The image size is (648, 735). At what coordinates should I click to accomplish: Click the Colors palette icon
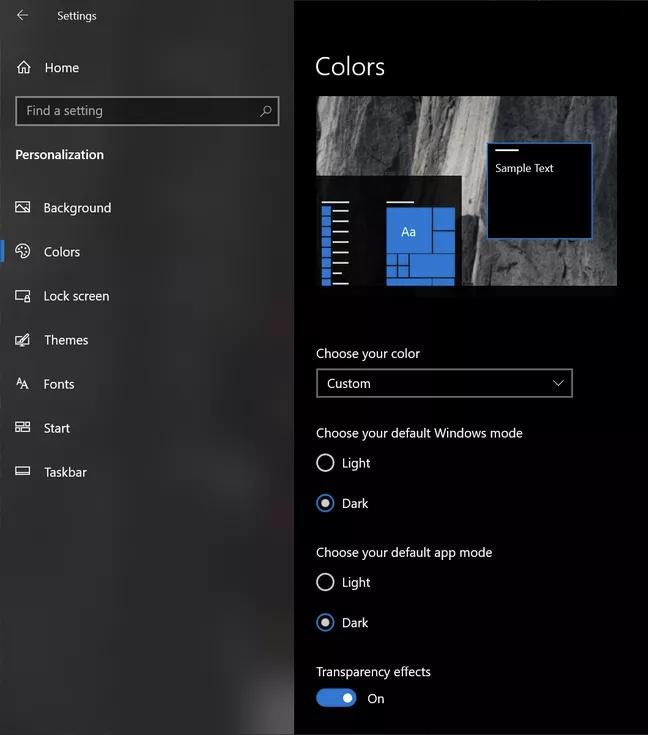click(x=23, y=251)
